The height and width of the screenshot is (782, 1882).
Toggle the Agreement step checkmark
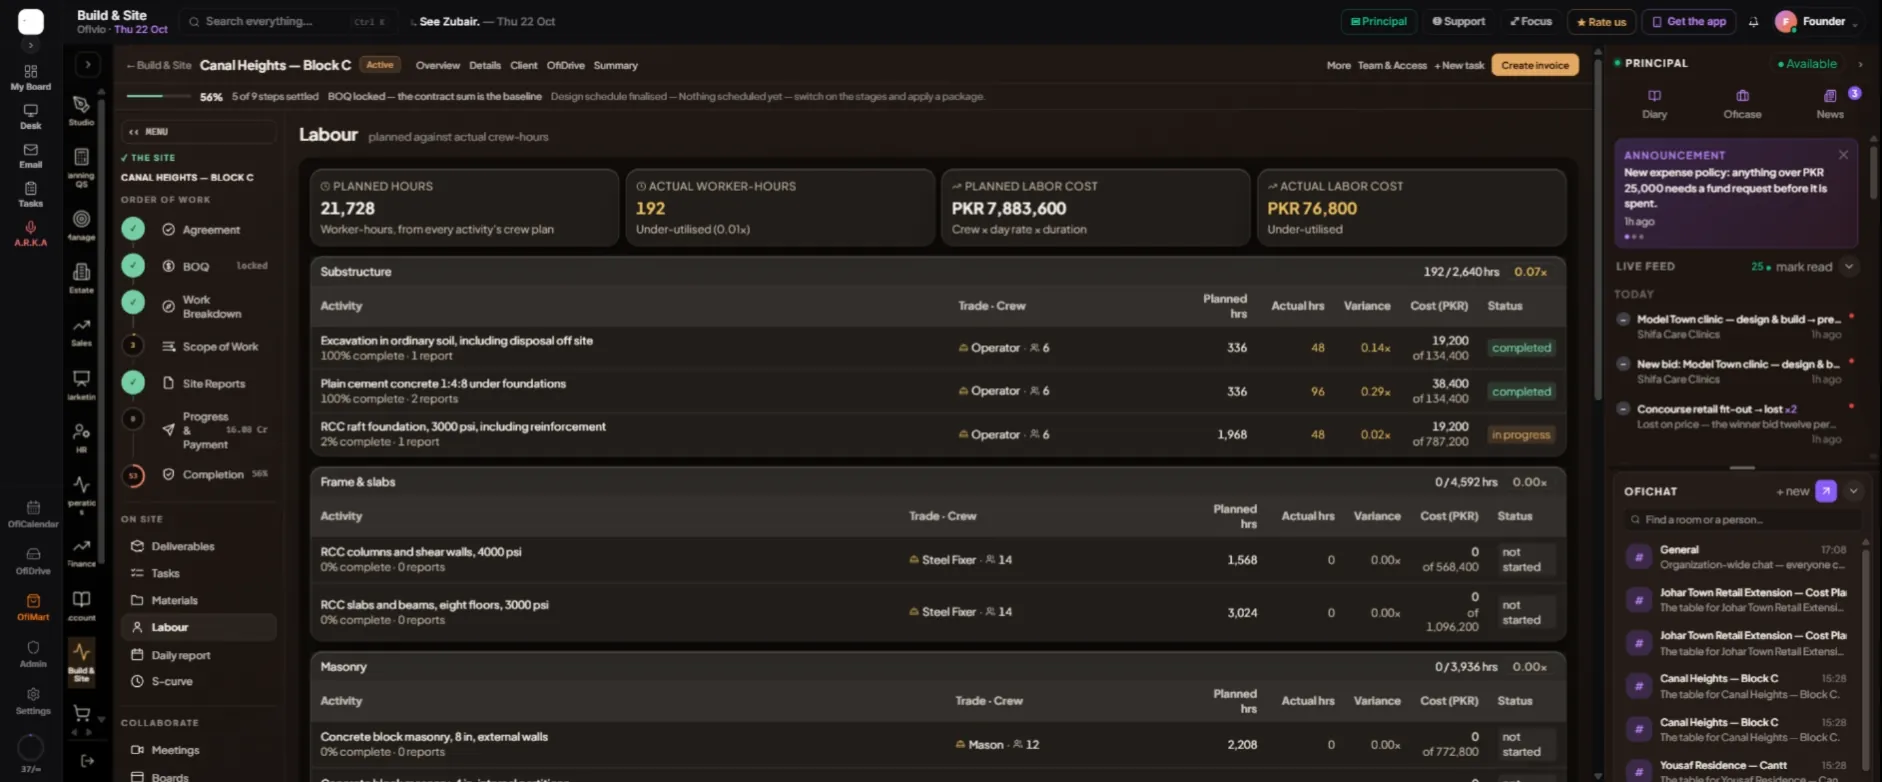[133, 229]
